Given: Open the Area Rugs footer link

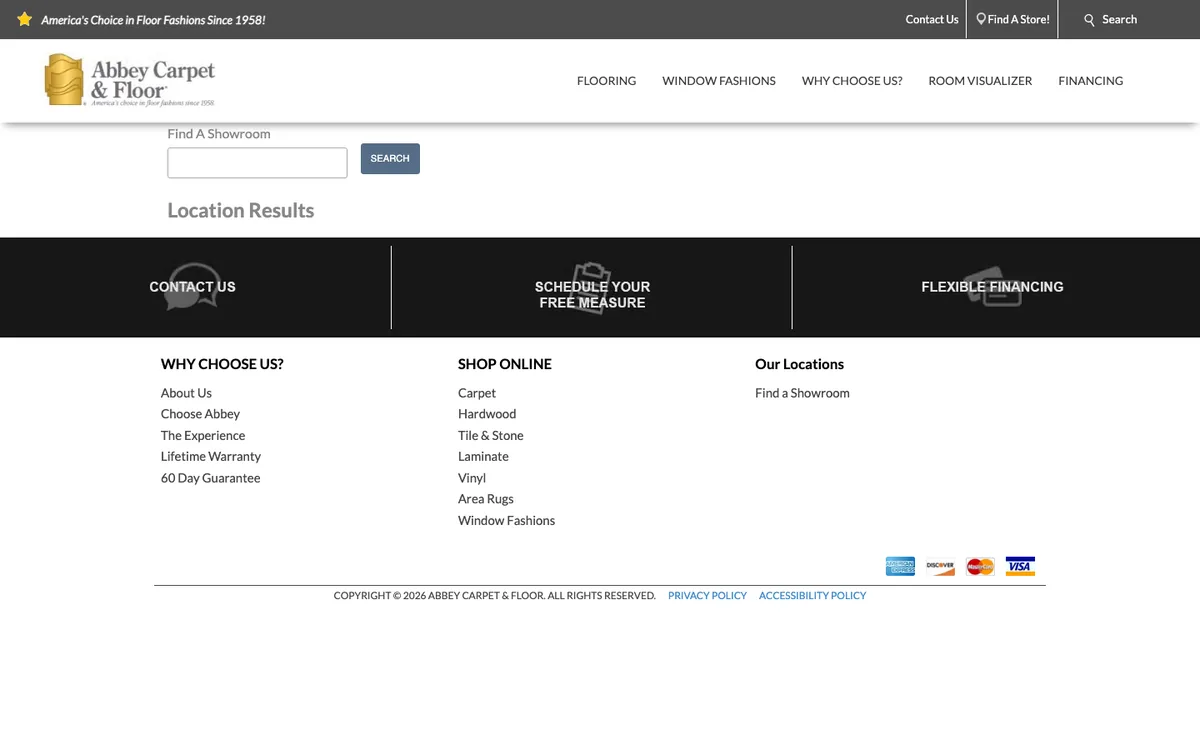Looking at the screenshot, I should point(486,499).
